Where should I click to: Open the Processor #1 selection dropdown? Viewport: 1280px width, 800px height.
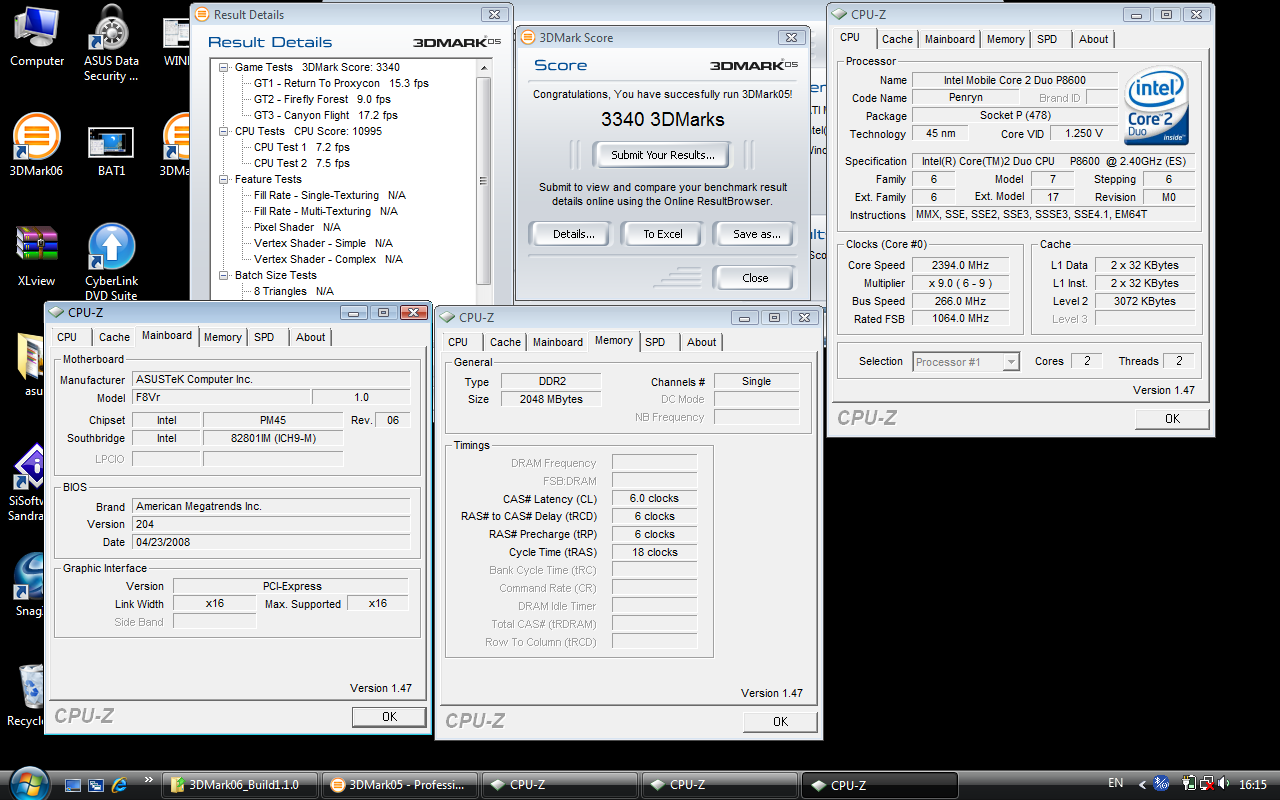click(965, 362)
